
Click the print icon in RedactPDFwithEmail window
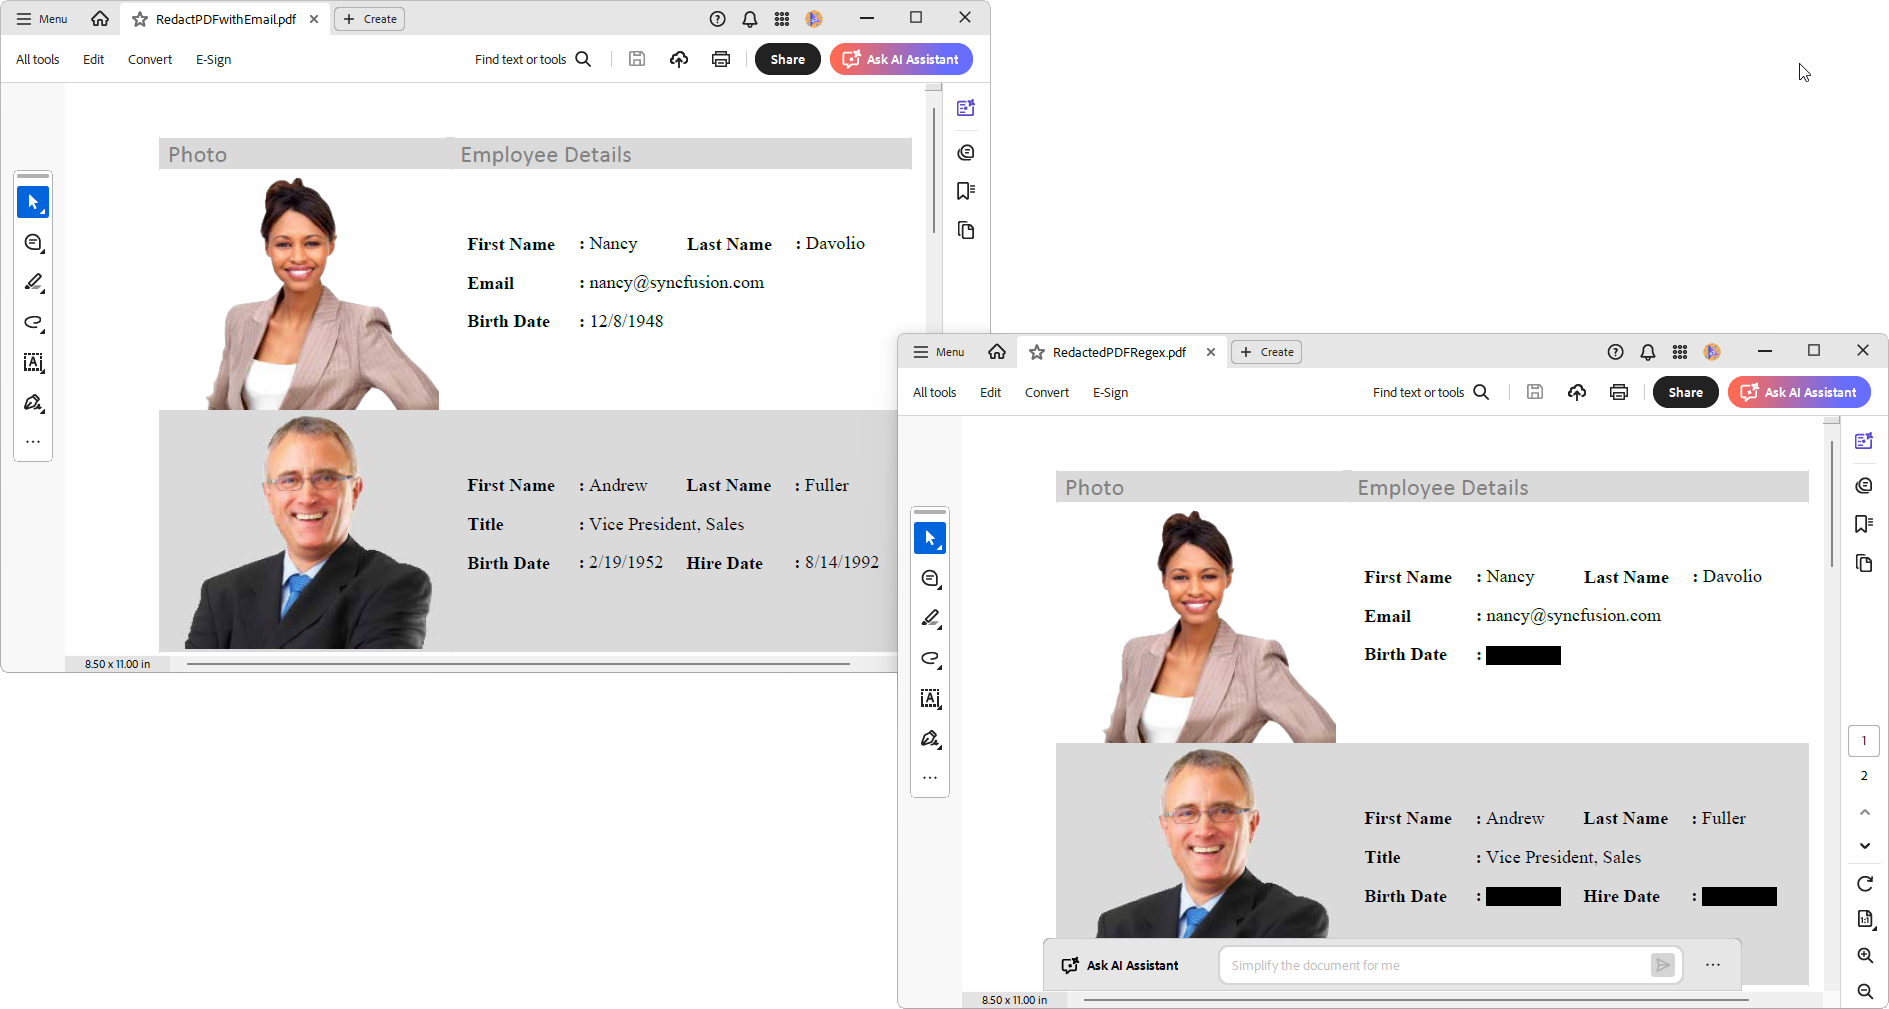(x=720, y=59)
